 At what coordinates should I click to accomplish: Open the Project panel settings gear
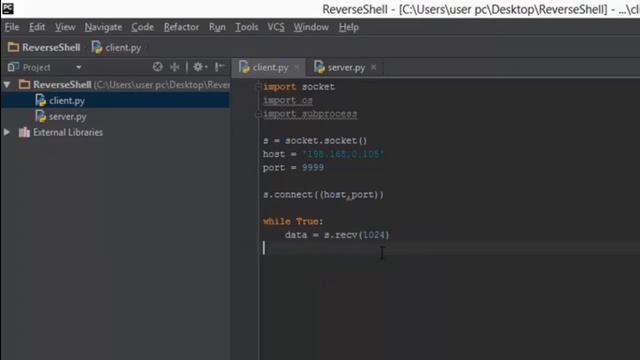tap(200, 67)
